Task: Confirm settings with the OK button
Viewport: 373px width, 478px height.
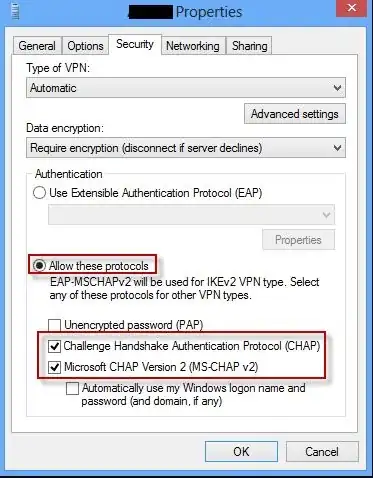Action: pos(241,452)
